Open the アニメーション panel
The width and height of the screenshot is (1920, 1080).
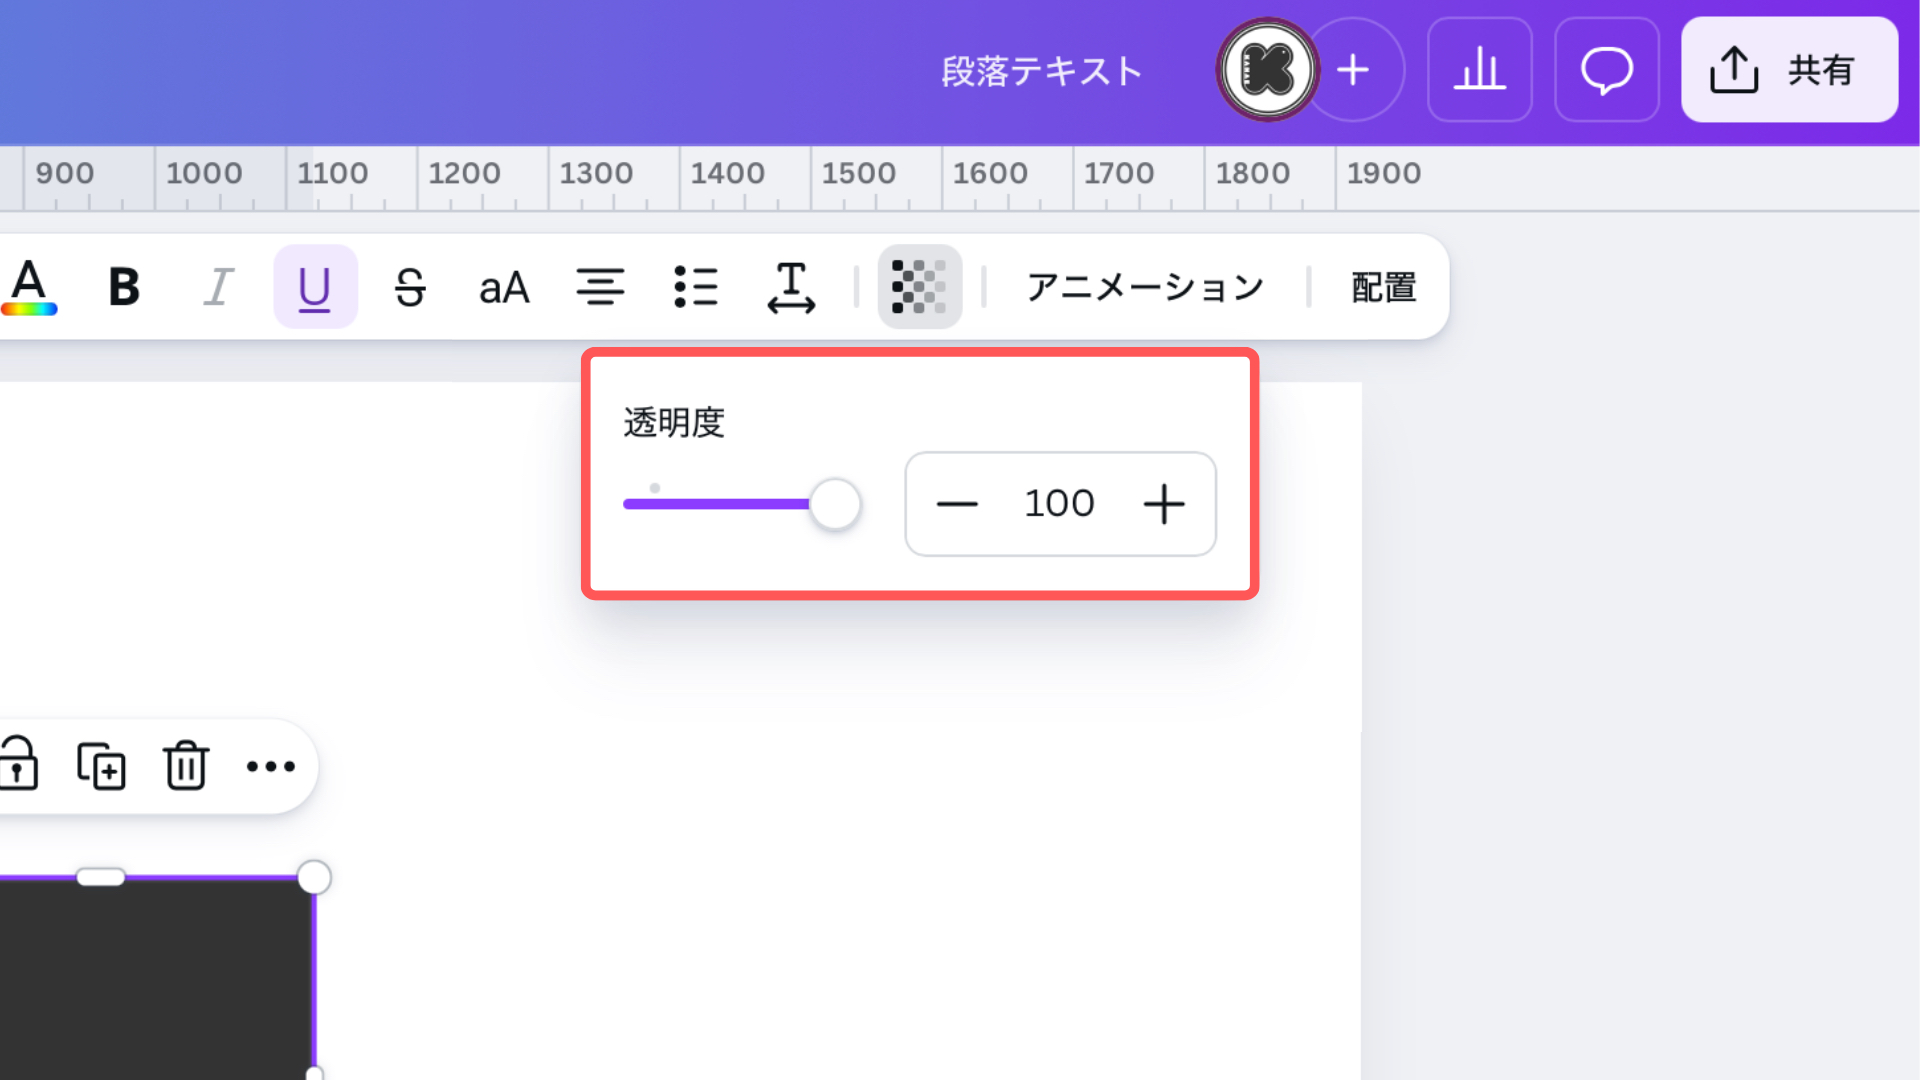(x=1145, y=287)
